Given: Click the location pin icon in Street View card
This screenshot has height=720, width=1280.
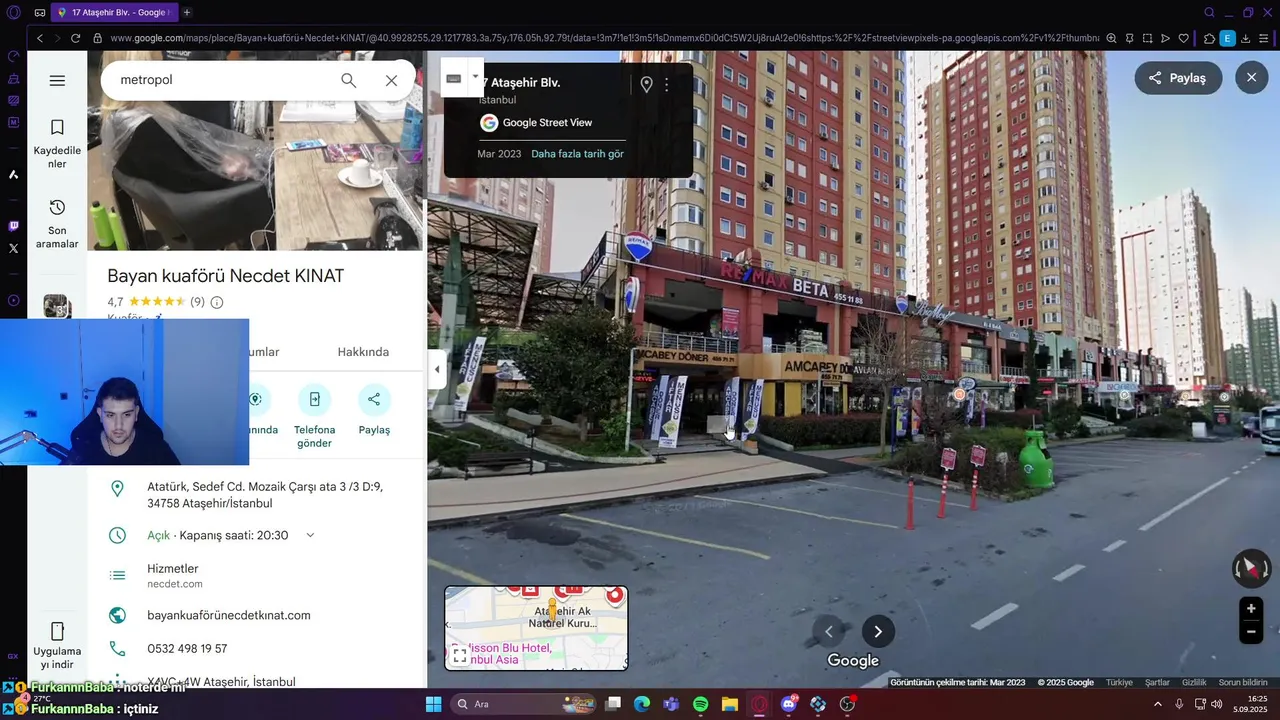Looking at the screenshot, I should tap(646, 85).
